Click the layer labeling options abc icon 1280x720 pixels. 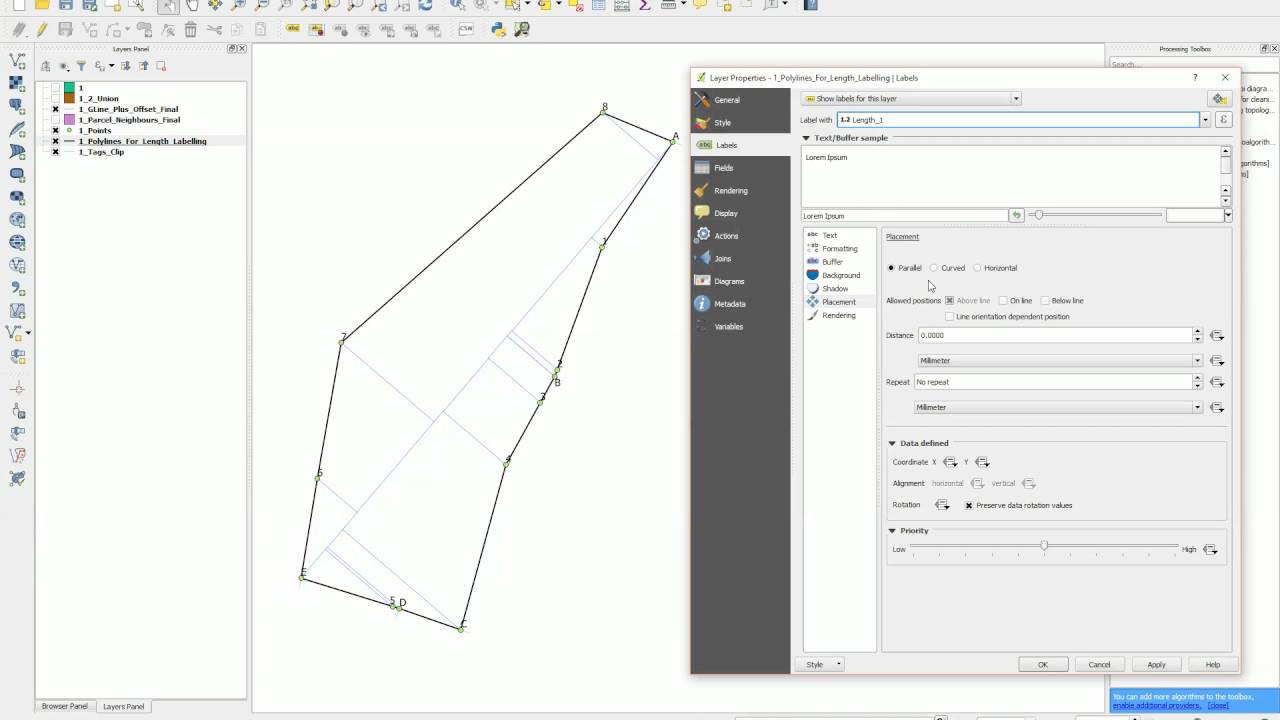click(x=293, y=29)
